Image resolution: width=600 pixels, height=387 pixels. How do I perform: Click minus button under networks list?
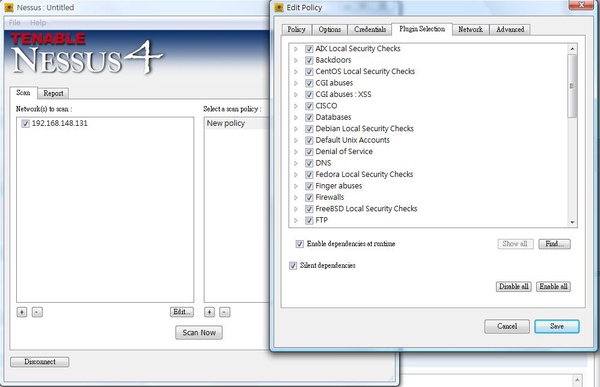tap(37, 312)
